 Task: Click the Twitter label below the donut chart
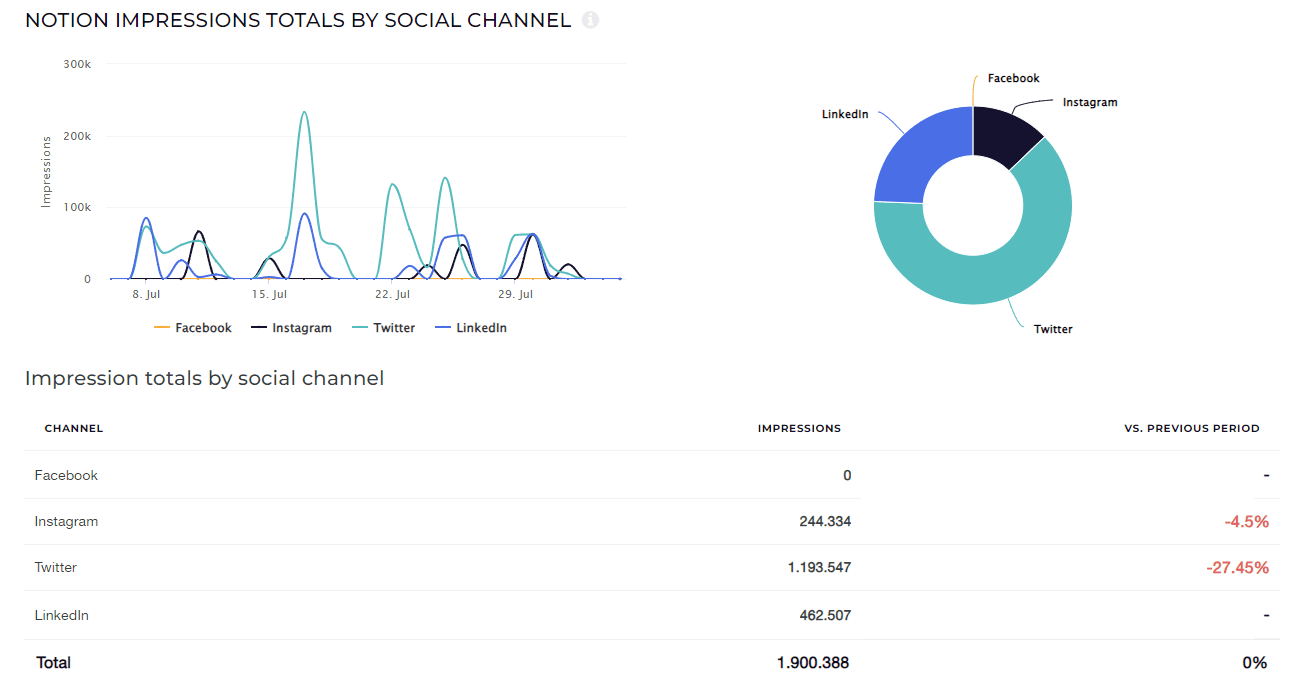click(x=1053, y=329)
